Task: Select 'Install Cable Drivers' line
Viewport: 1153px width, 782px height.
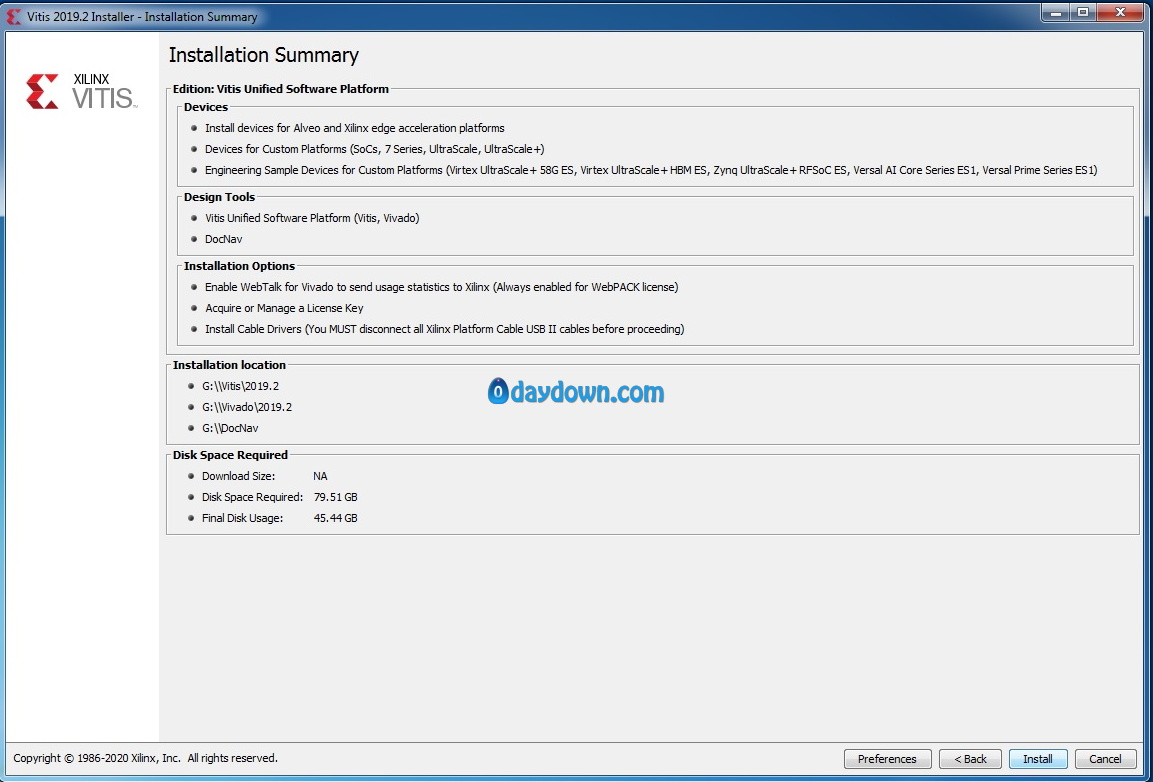Action: 444,330
